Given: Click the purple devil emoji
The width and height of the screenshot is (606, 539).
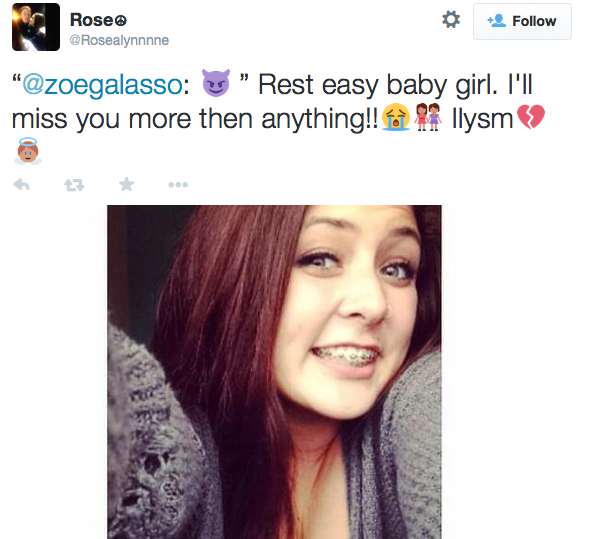Looking at the screenshot, I should coord(216,83).
